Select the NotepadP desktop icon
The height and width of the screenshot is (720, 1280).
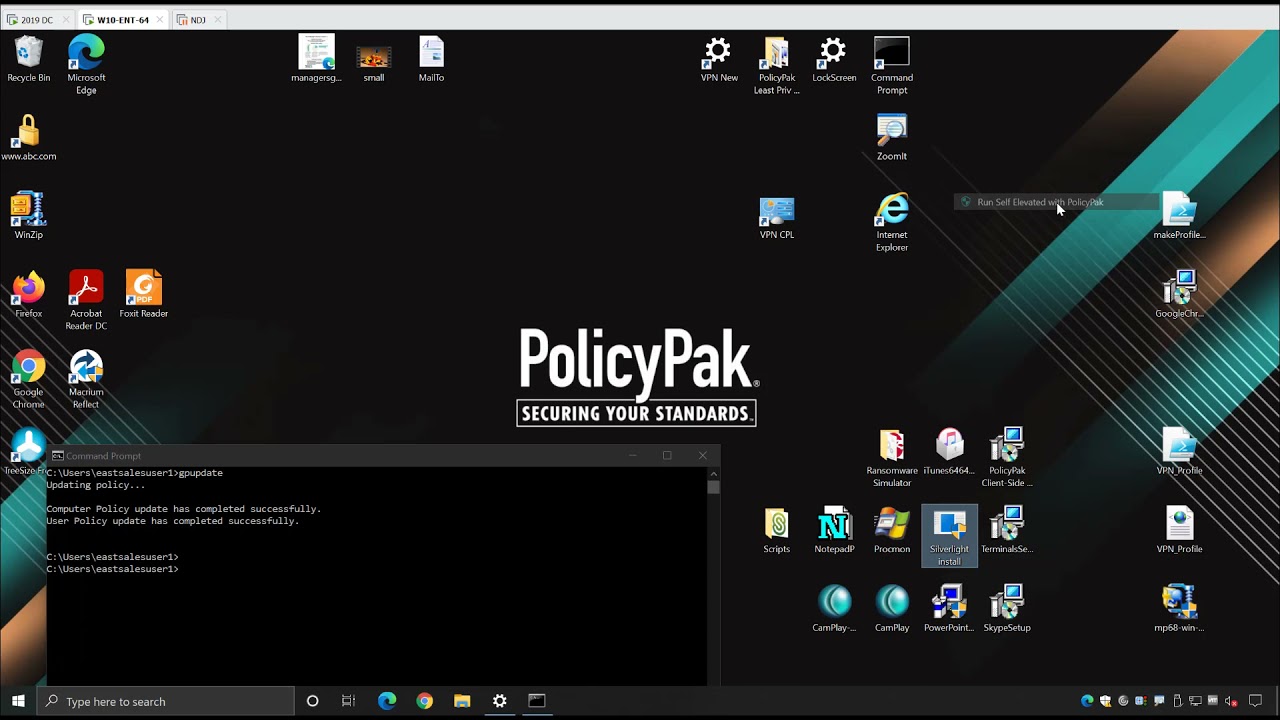click(x=834, y=530)
